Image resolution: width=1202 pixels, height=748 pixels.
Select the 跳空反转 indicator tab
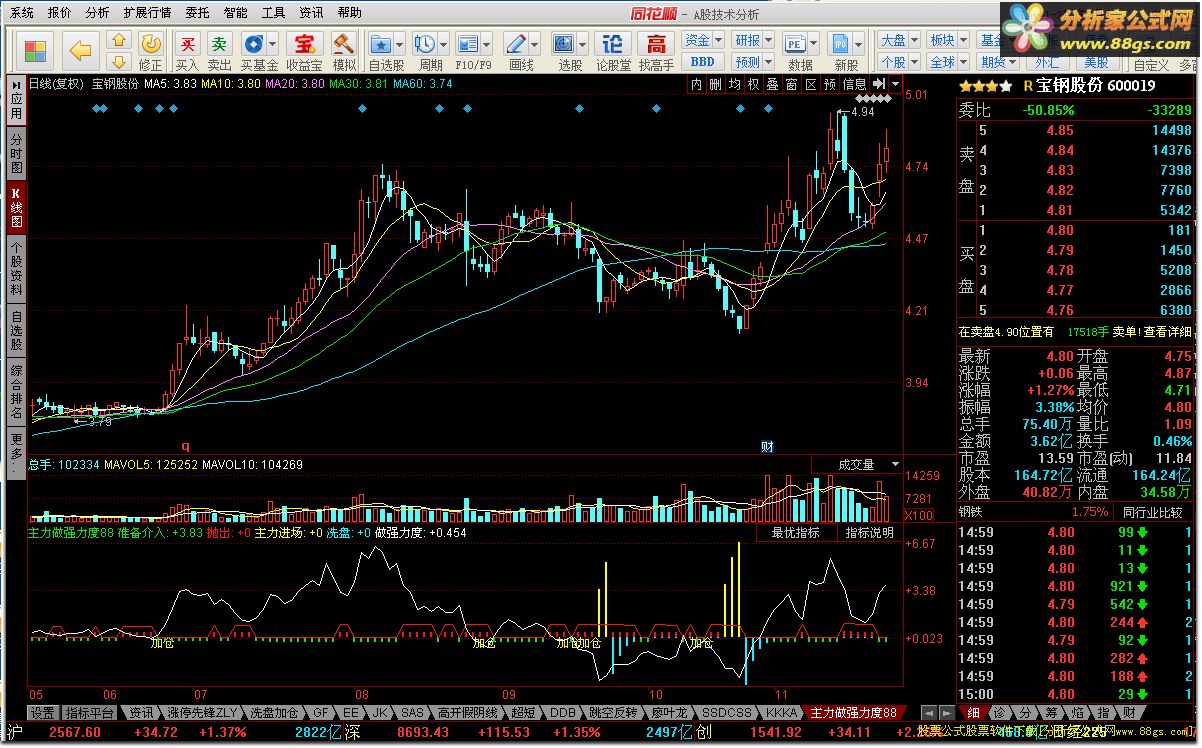point(613,713)
